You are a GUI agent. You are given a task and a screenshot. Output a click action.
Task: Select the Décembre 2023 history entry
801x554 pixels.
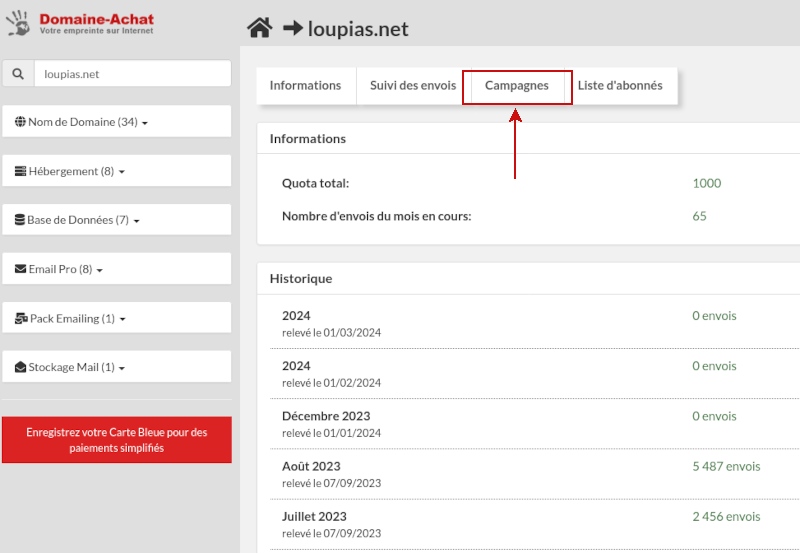[x=534, y=424]
